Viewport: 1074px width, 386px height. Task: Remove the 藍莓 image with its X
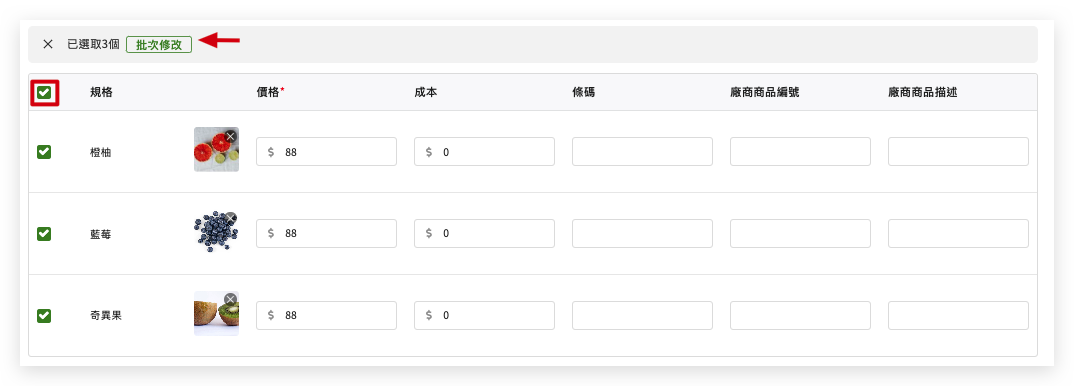231,218
